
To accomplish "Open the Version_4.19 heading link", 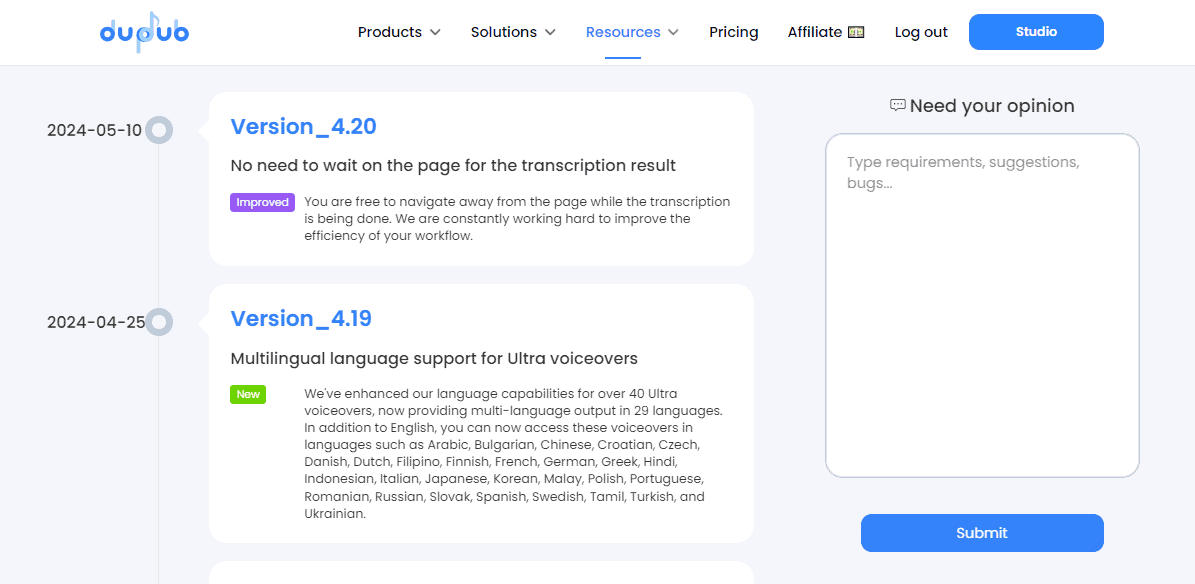I will [301, 318].
